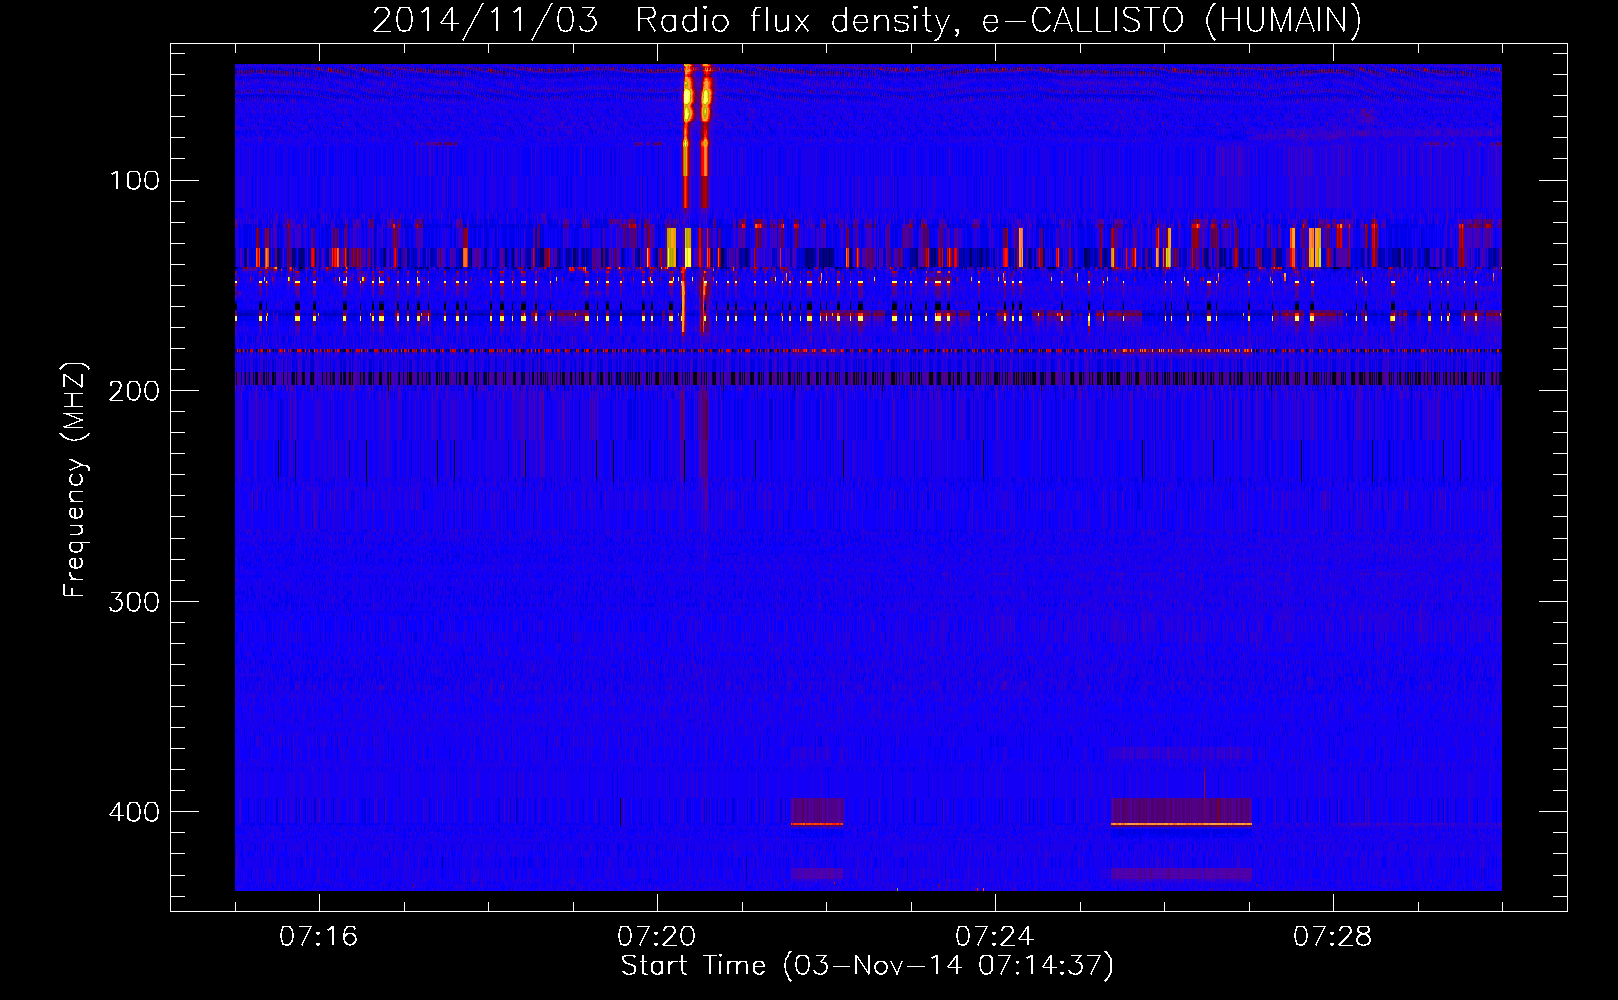Click the Start Time axis caption
Viewport: 1618px width, 1000px height.
(x=867, y=966)
